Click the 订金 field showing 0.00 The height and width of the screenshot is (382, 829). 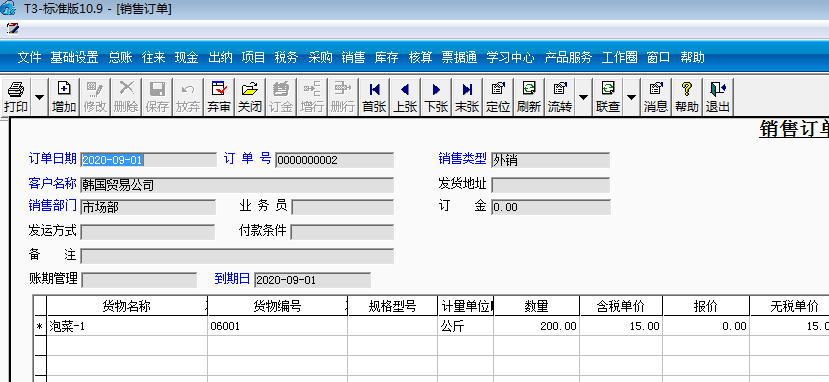tap(550, 207)
